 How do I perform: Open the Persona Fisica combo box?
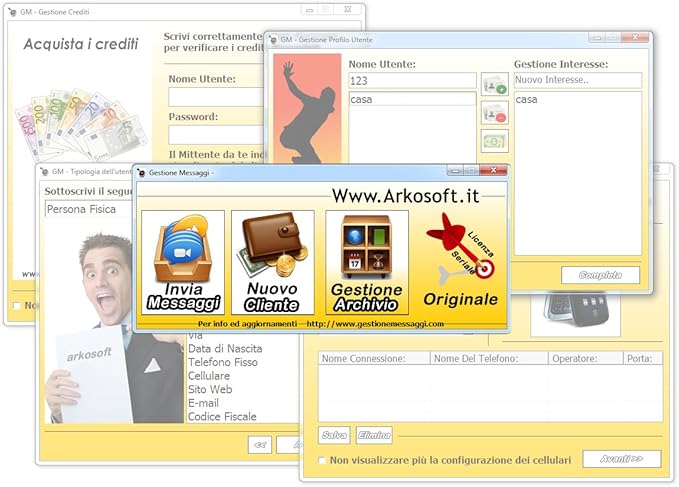pyautogui.click(x=89, y=210)
